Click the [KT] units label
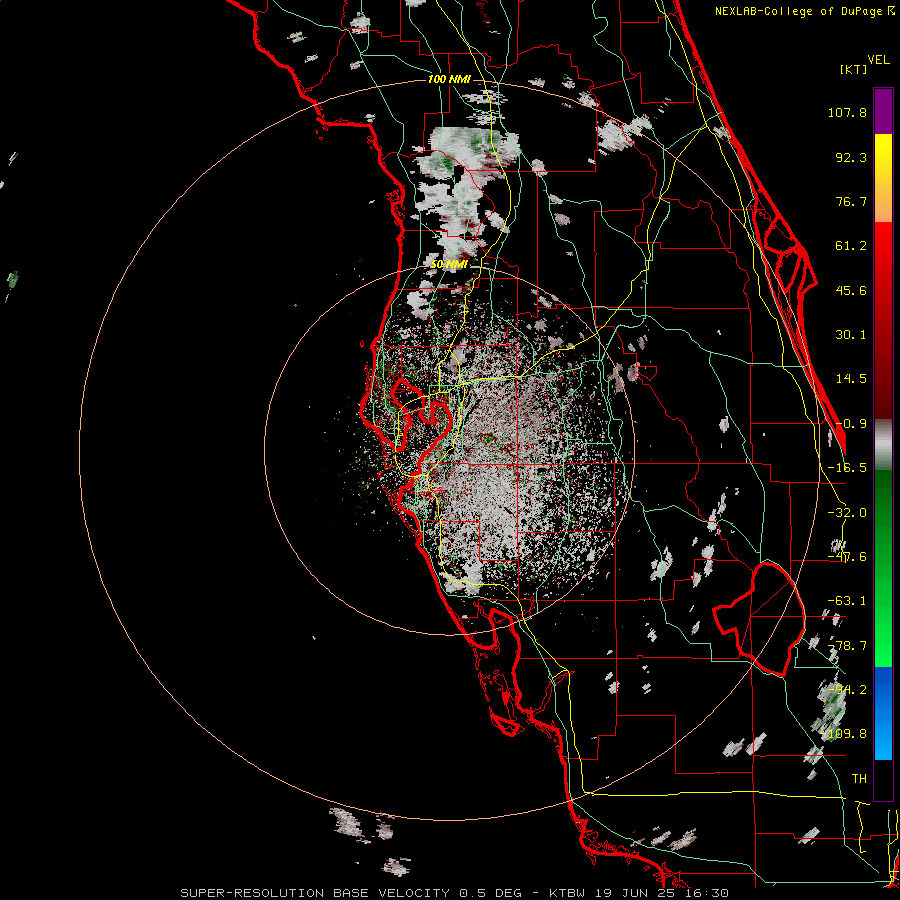The image size is (900, 900). click(x=853, y=69)
